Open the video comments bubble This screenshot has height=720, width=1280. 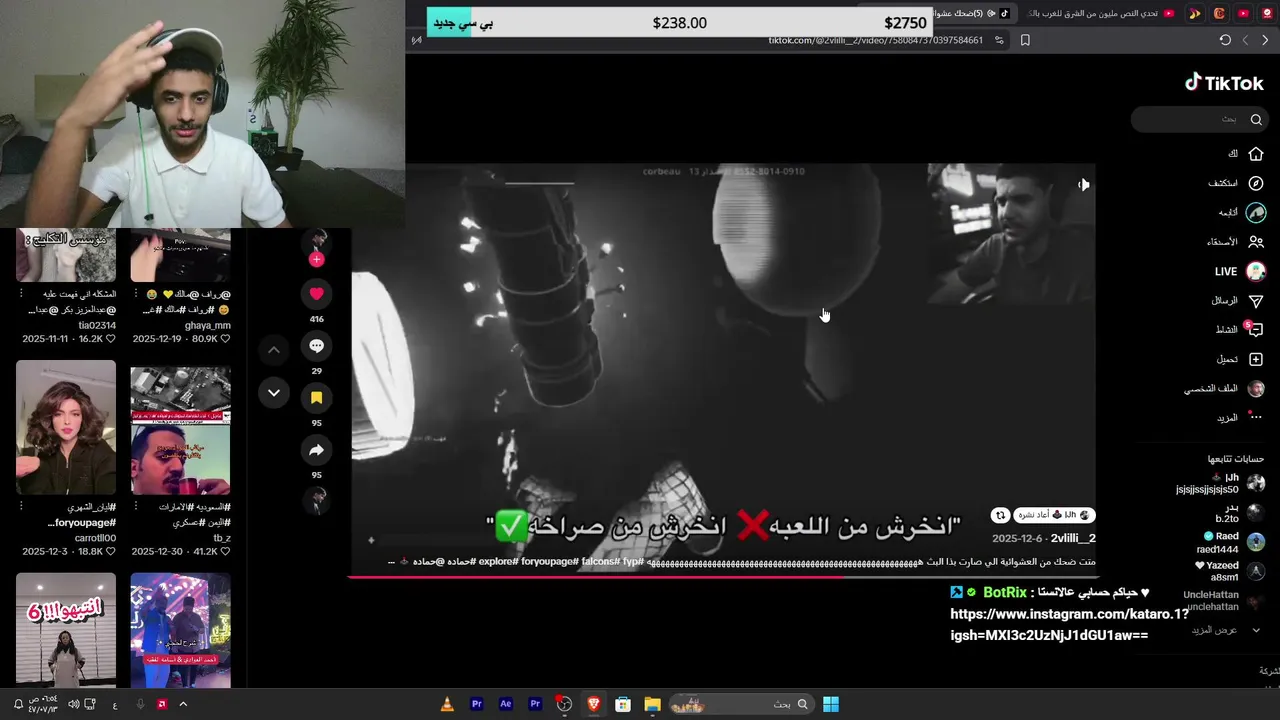[x=316, y=346]
